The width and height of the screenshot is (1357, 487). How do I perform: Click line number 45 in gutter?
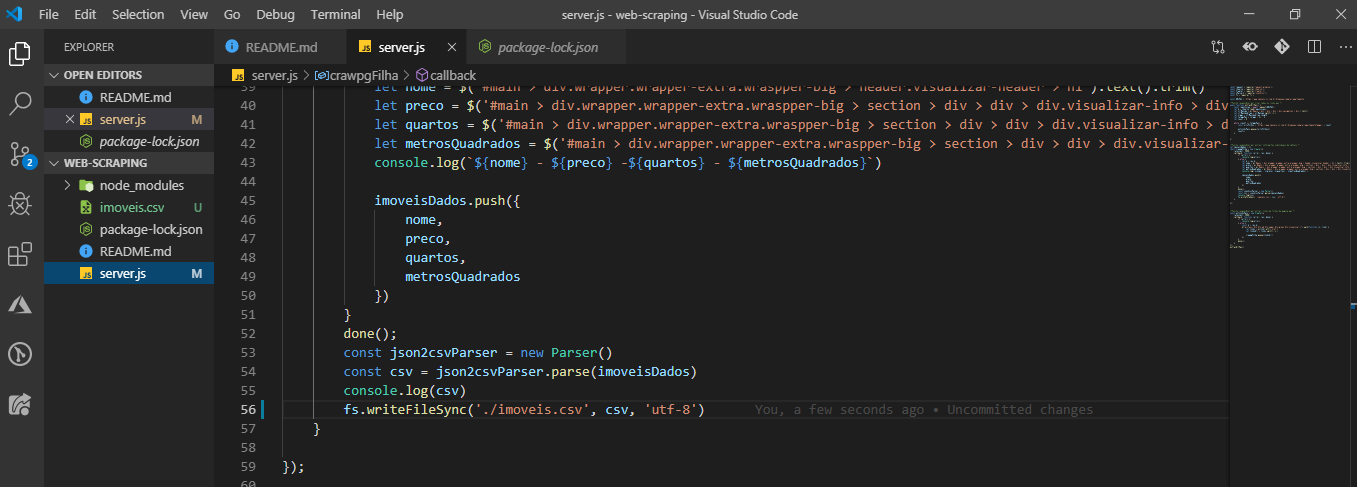pos(248,201)
